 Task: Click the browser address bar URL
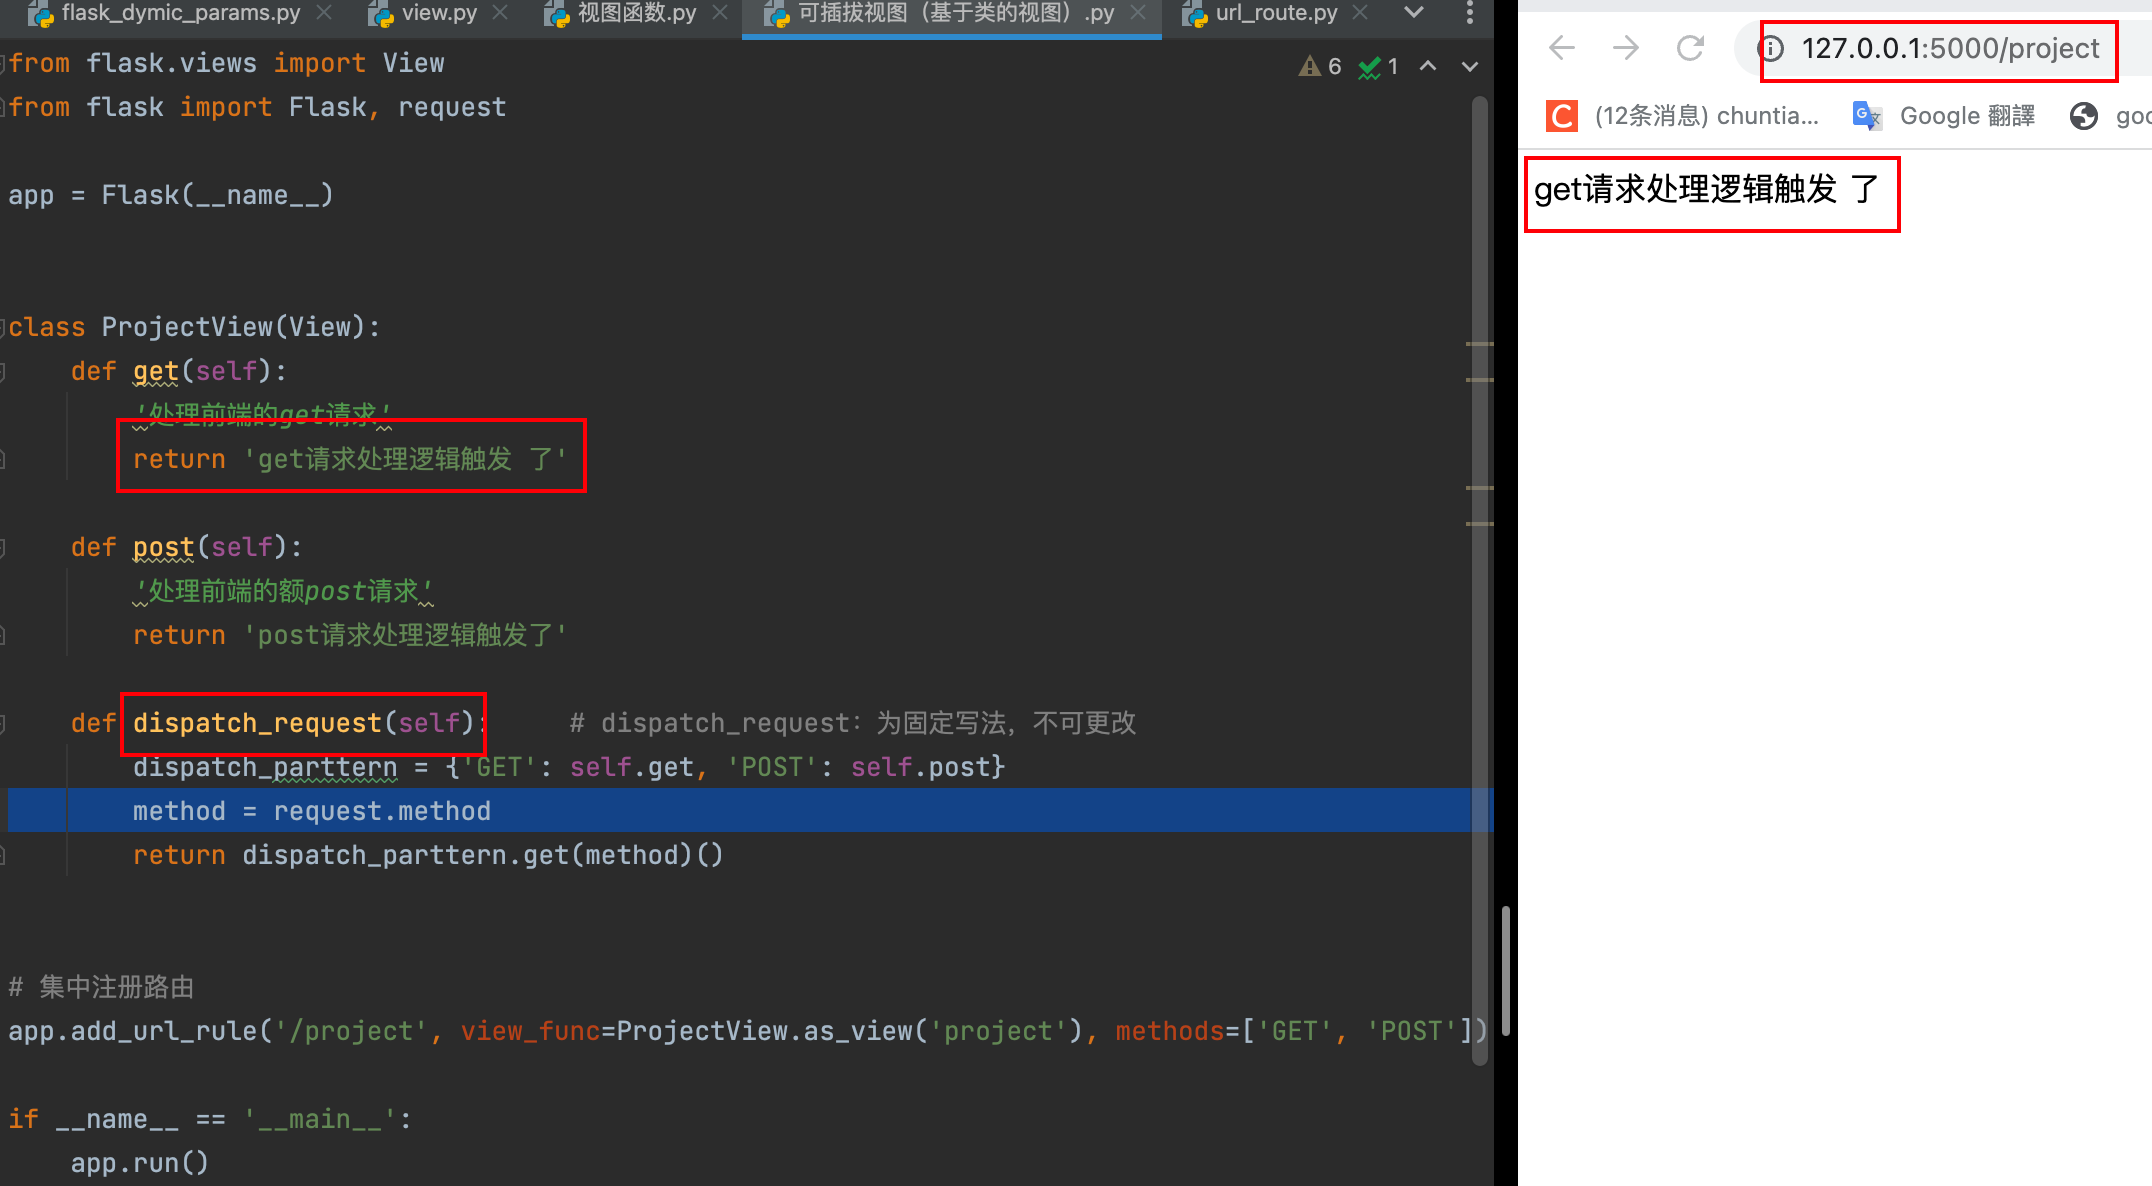(1949, 48)
